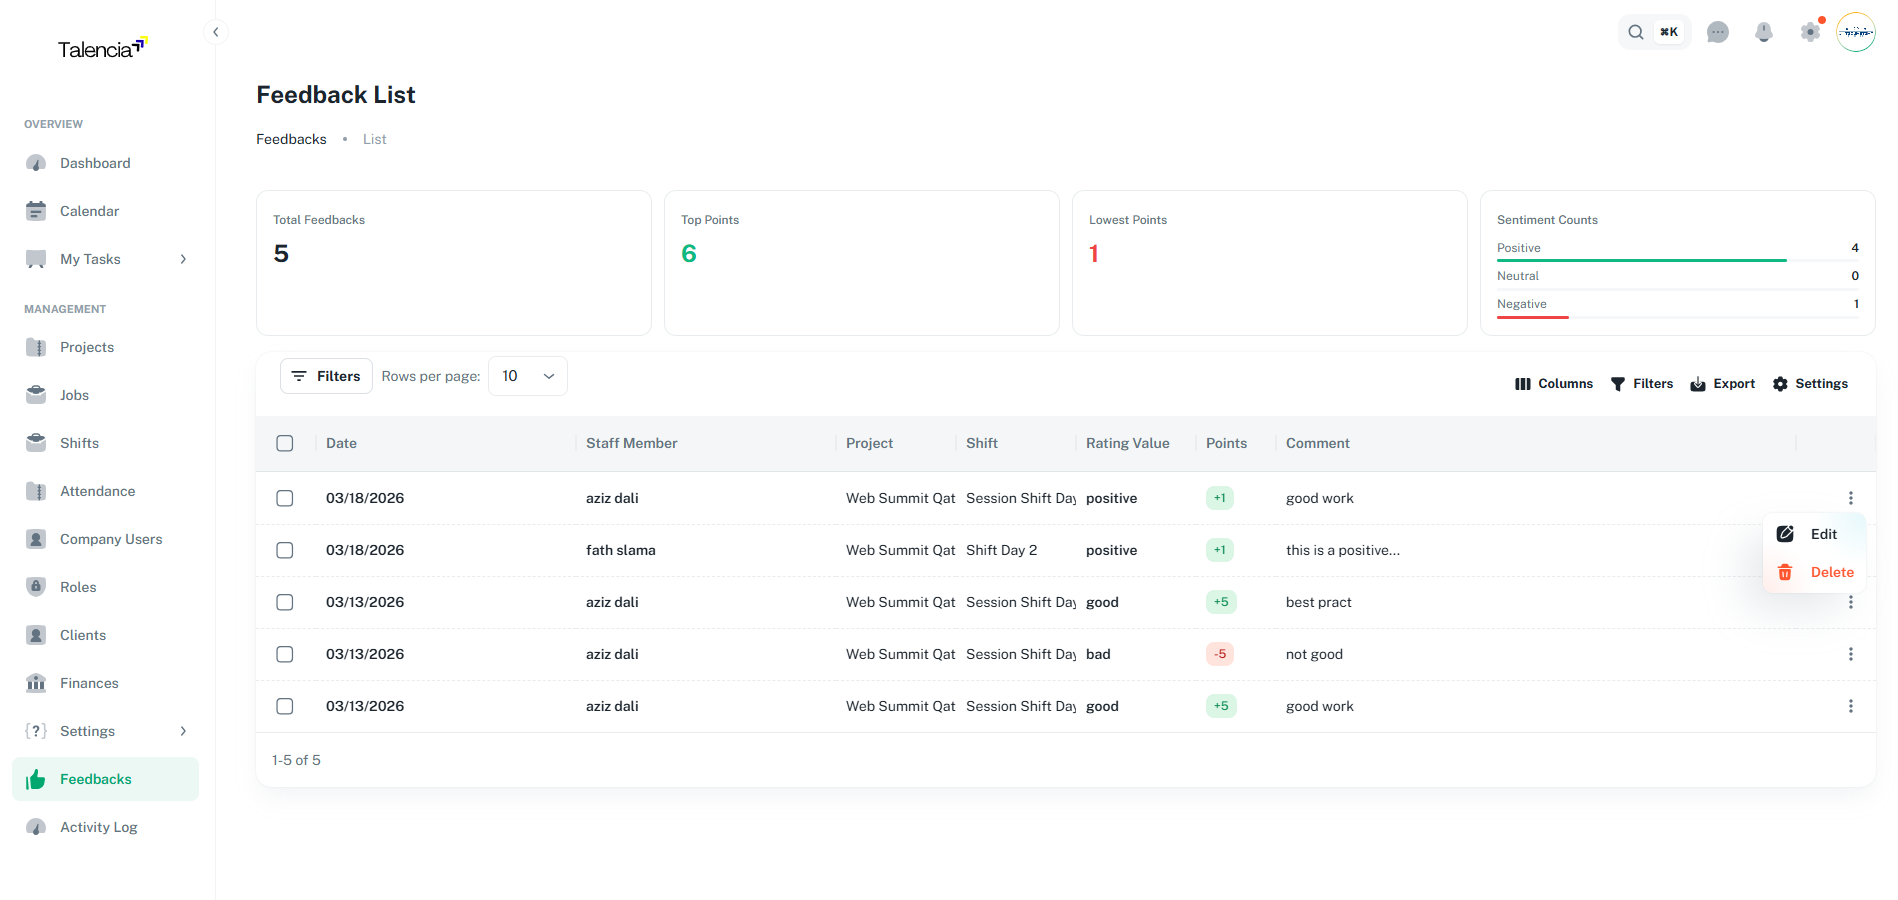This screenshot has height=900, width=1898.
Task: Click Delete in the row context menu
Action: pyautogui.click(x=1833, y=571)
